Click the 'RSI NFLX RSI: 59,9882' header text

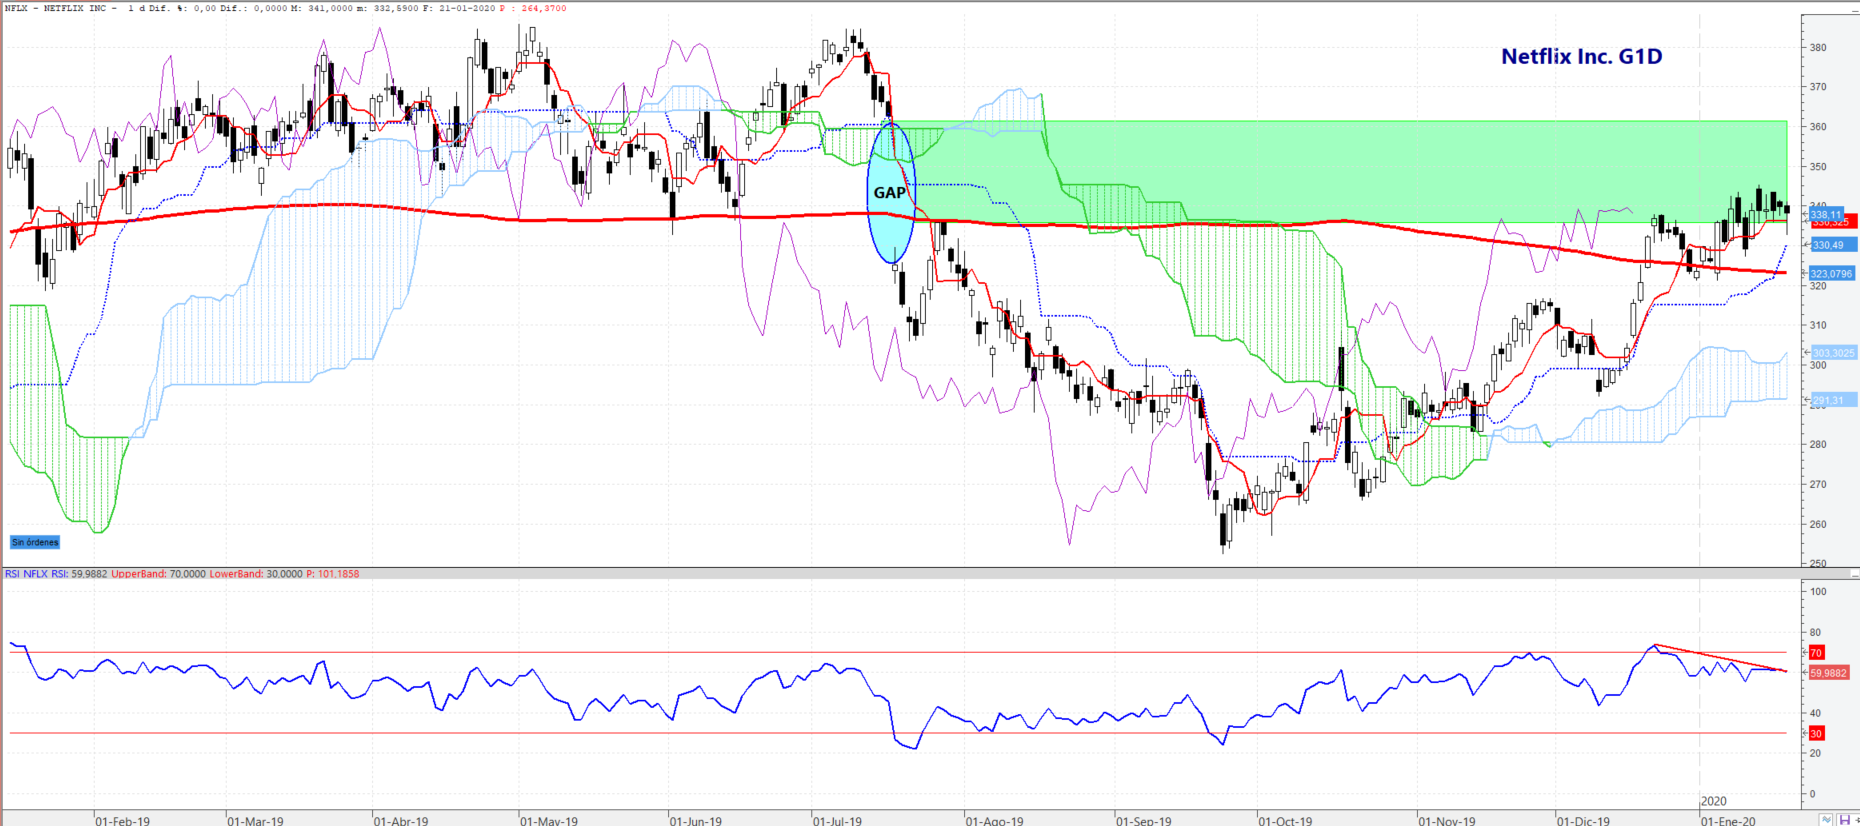[56, 574]
